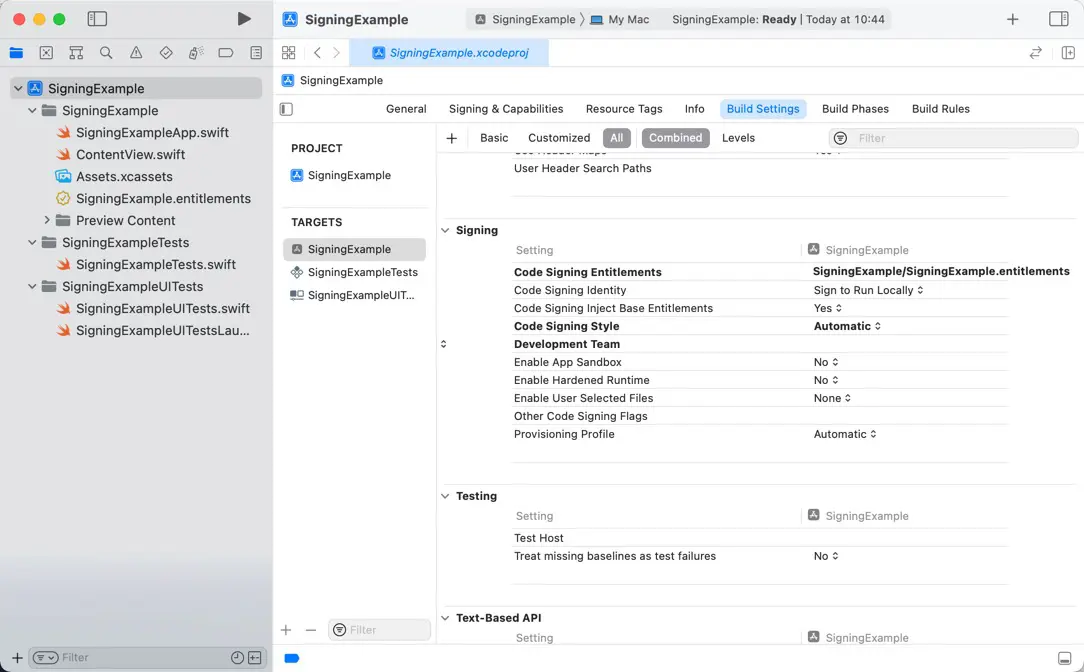Switch to Levels view
Image resolution: width=1084 pixels, height=672 pixels.
click(x=738, y=138)
